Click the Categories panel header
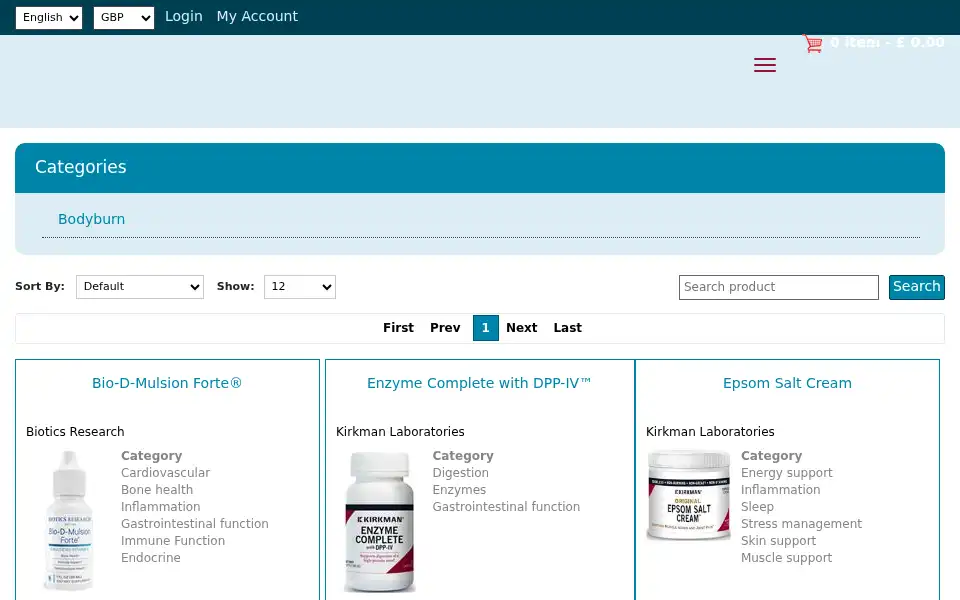Screen dimensions: 960x600 (x=480, y=168)
